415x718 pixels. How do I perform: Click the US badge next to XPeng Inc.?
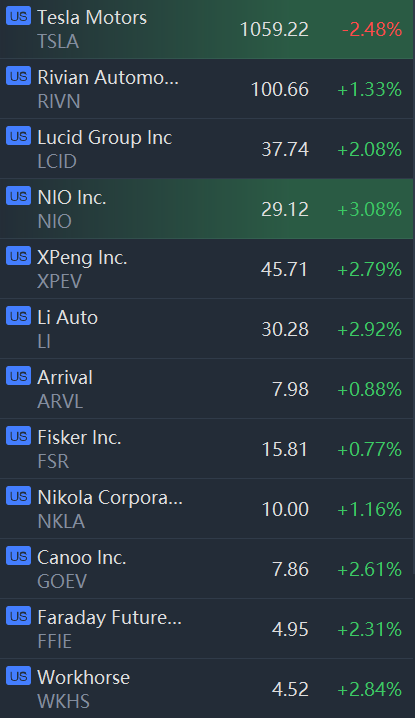coord(18,256)
